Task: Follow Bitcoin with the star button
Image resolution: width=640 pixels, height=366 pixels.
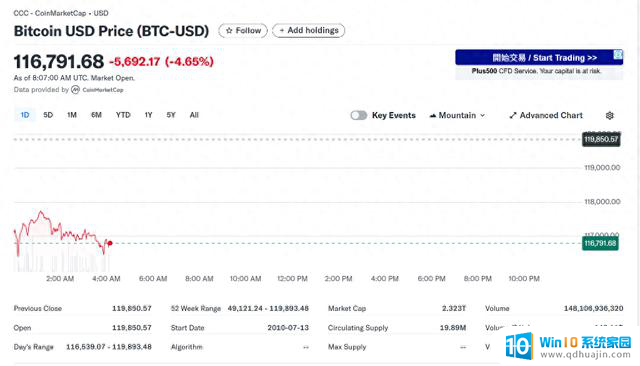Action: [x=243, y=31]
